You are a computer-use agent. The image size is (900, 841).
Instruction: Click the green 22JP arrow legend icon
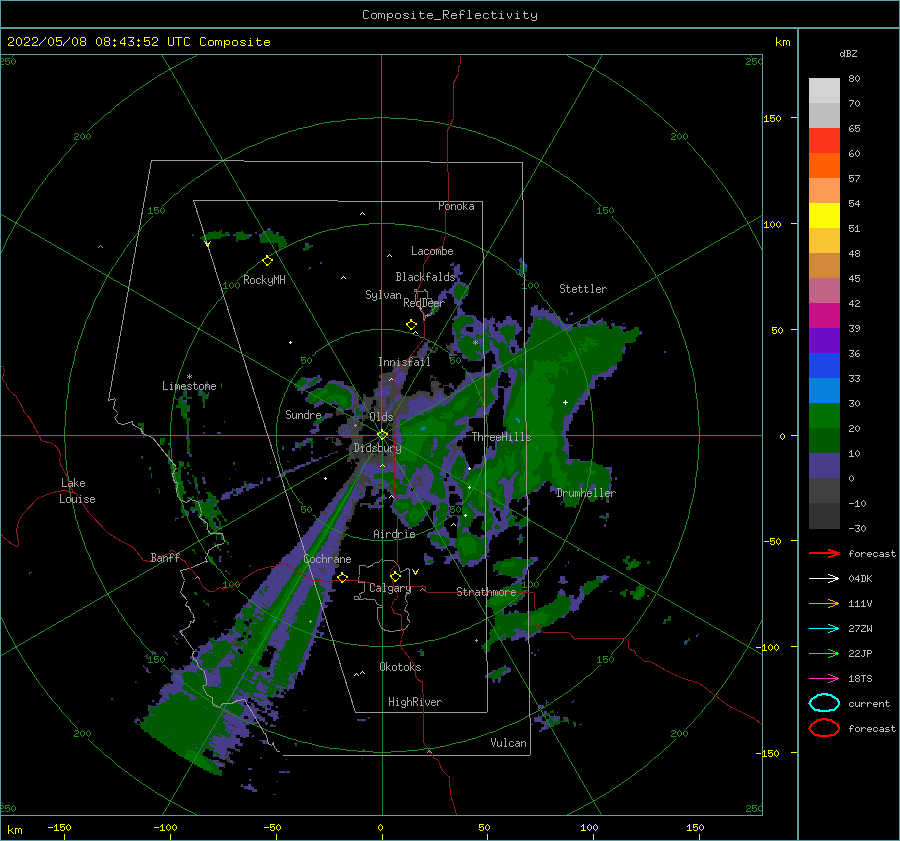[824, 653]
